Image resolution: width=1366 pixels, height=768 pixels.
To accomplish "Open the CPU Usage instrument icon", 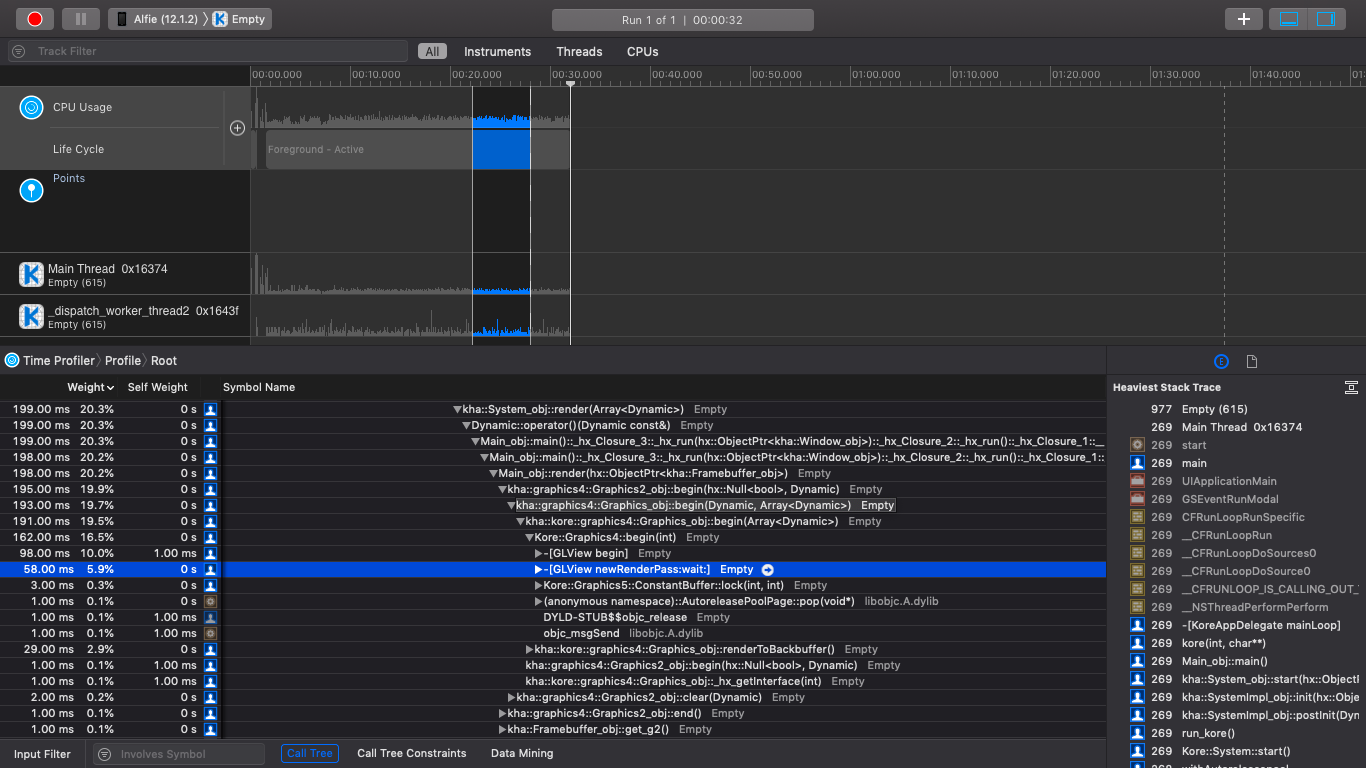I will click(x=29, y=107).
